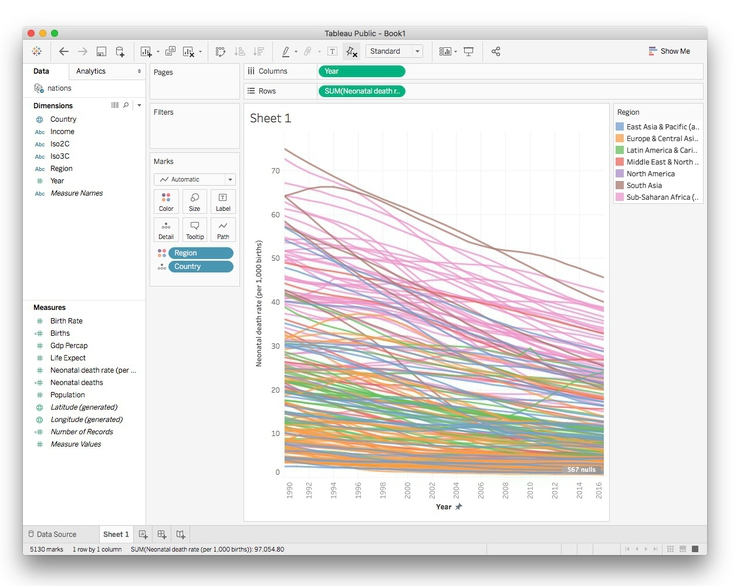Viewport: 733px width, 586px height.
Task: Click the Duplicate sheet icon
Action: 170,51
